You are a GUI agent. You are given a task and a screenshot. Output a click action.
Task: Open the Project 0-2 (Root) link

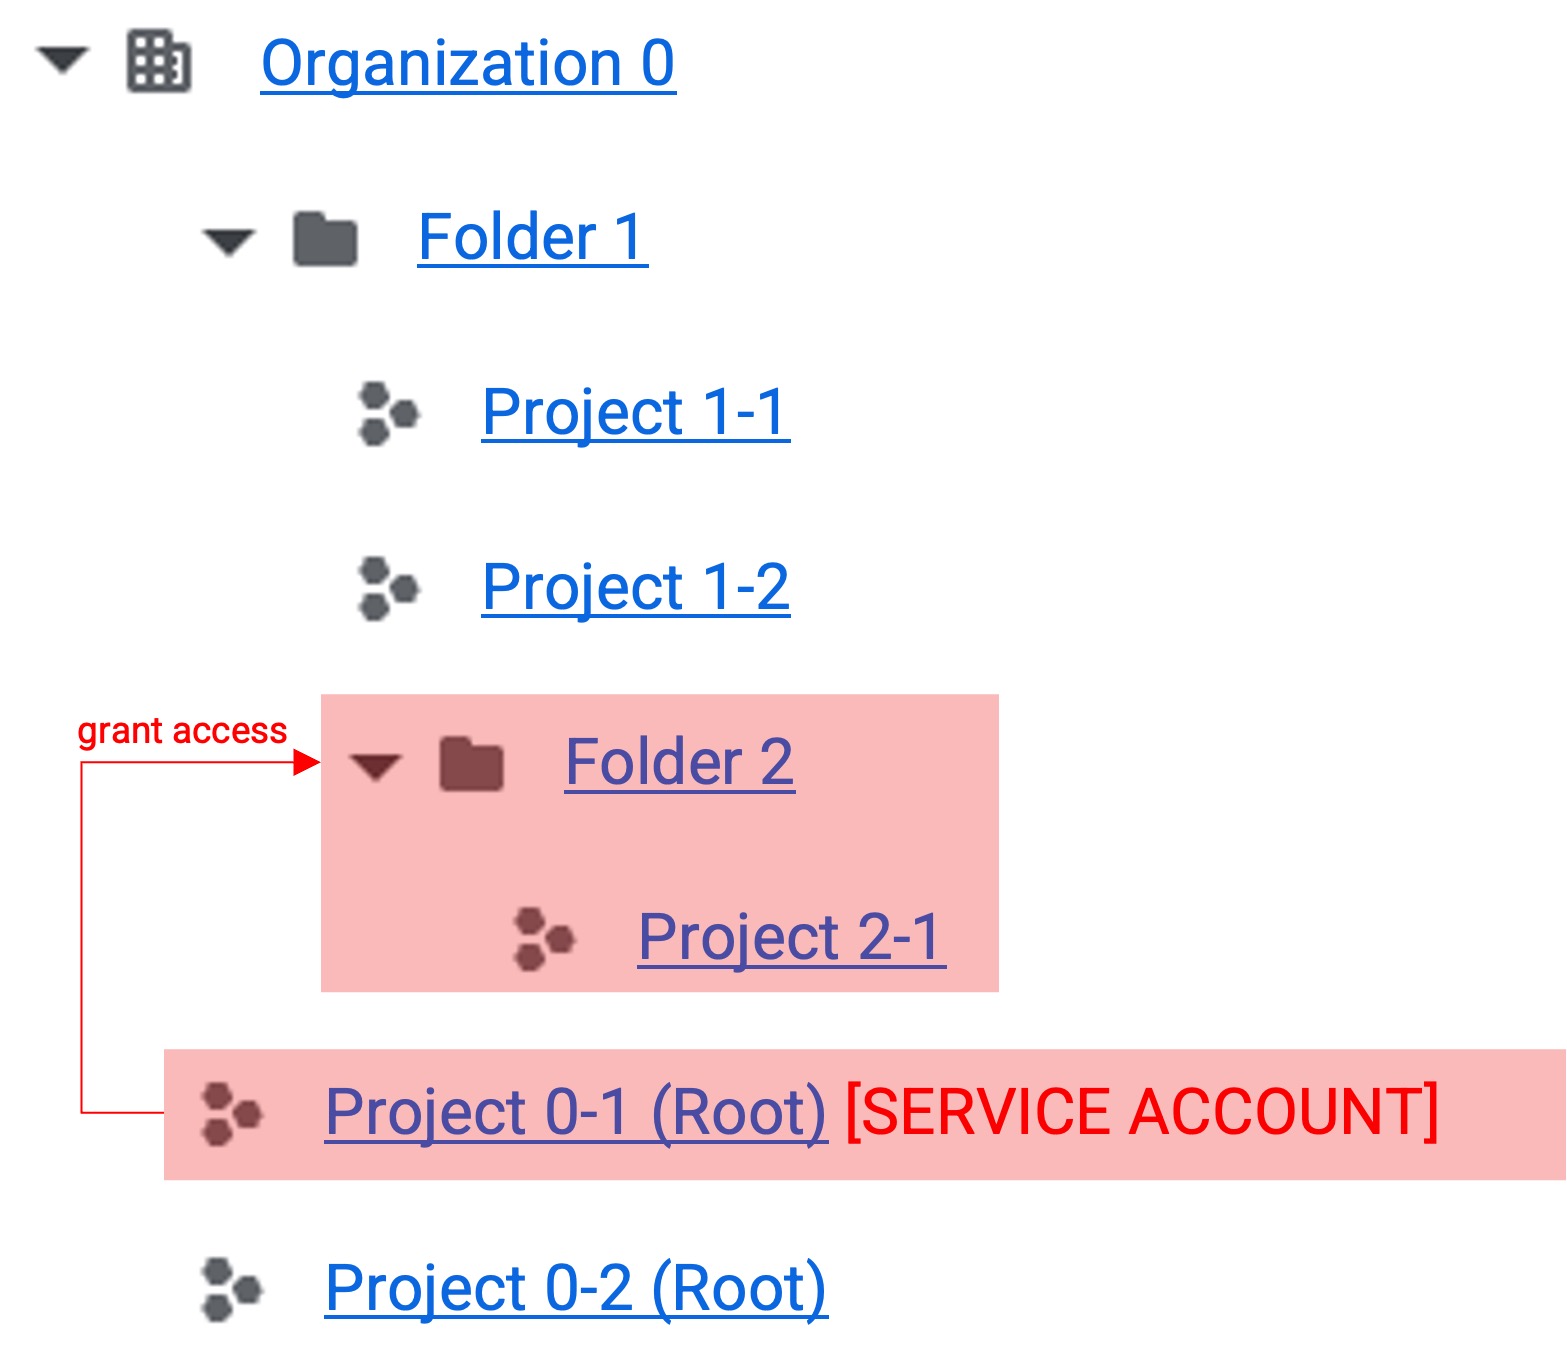576,1290
